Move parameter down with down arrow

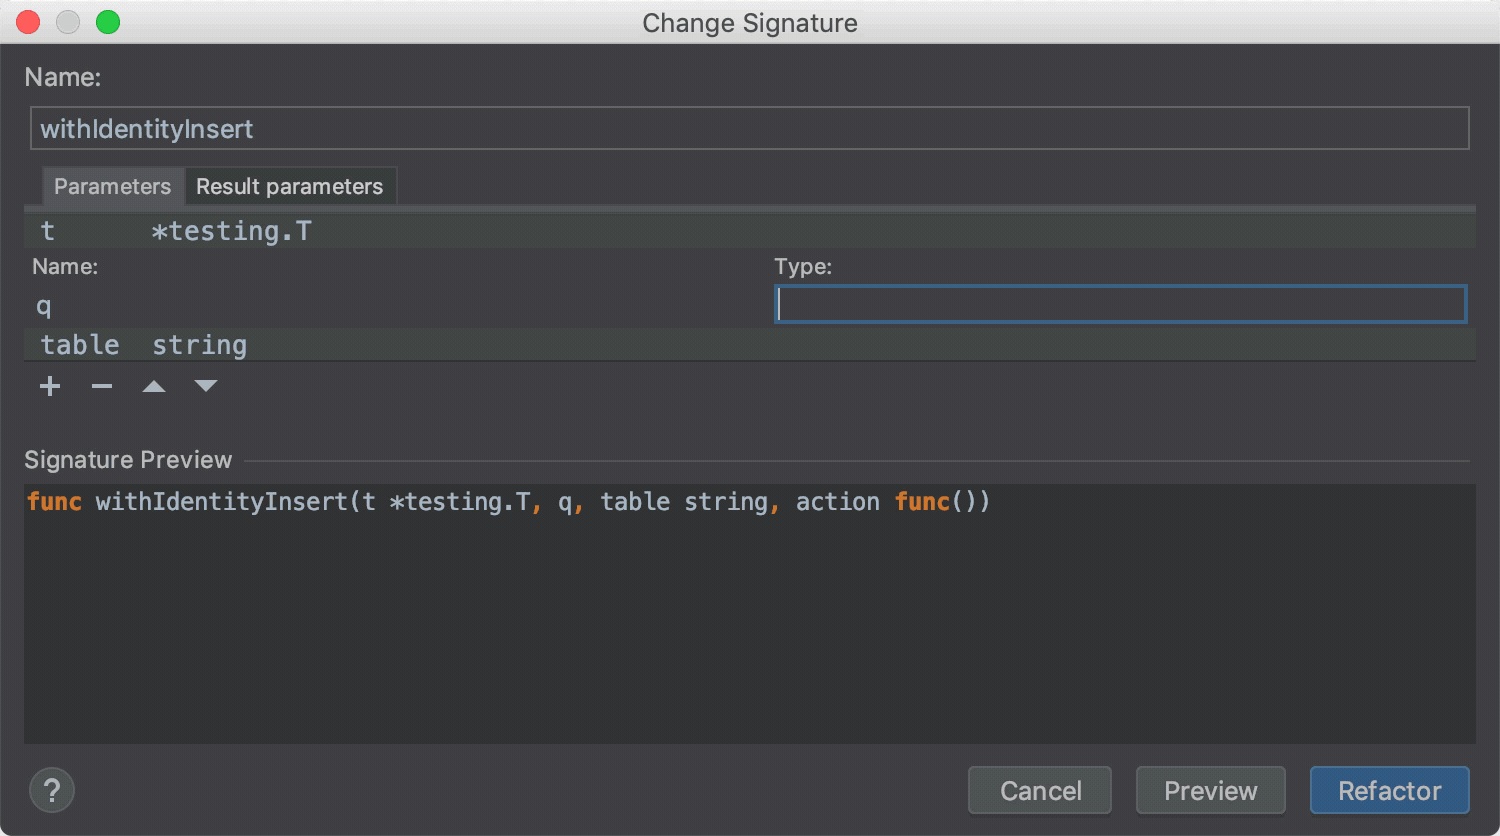pos(206,386)
